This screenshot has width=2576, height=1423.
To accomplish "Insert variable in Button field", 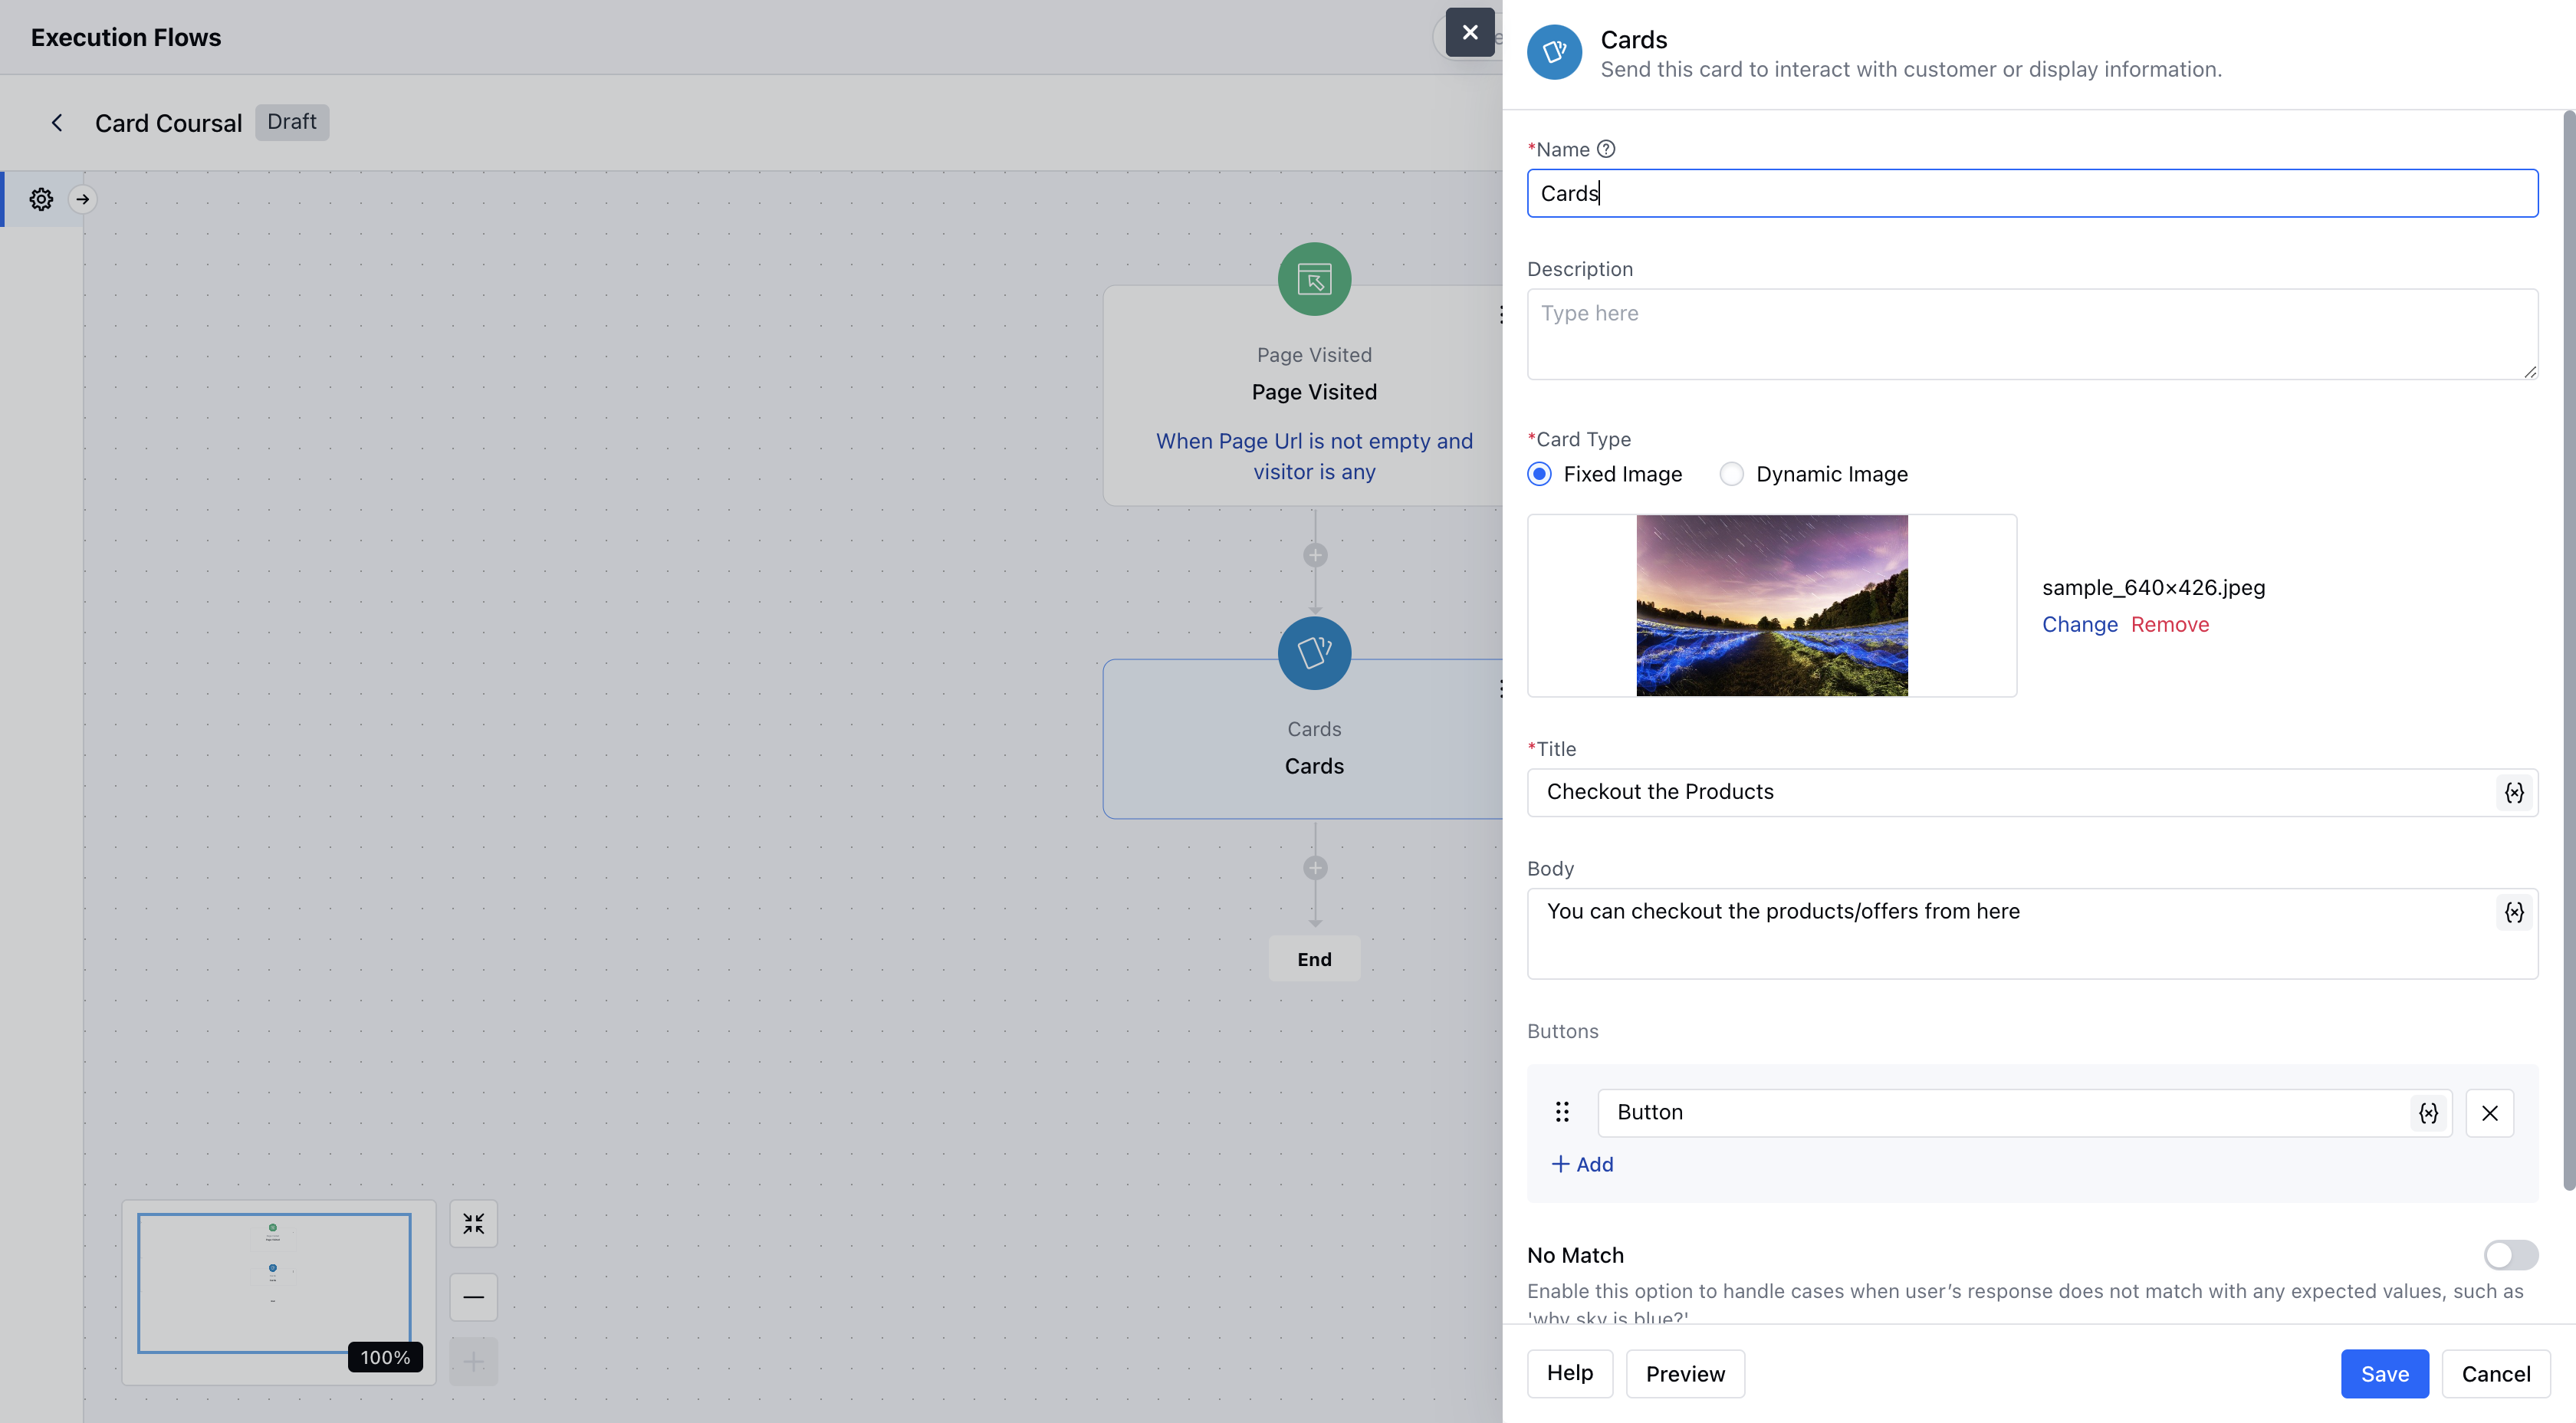I will (x=2428, y=1113).
